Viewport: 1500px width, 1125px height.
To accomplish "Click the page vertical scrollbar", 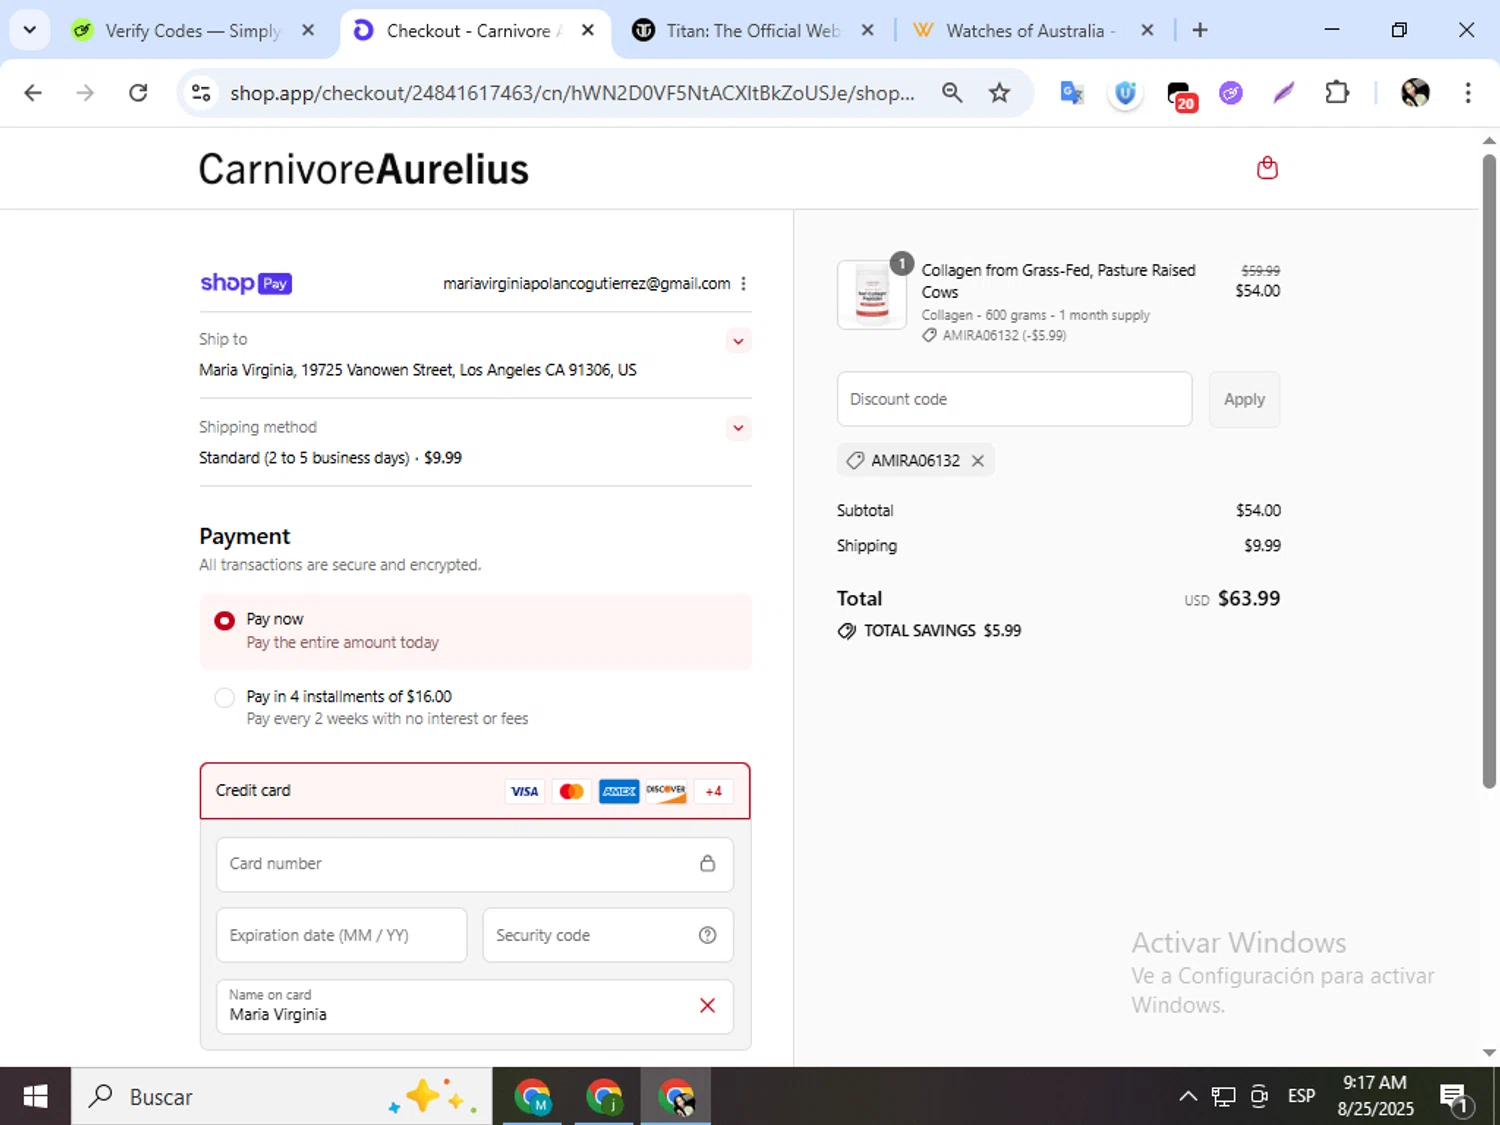I will (x=1489, y=470).
